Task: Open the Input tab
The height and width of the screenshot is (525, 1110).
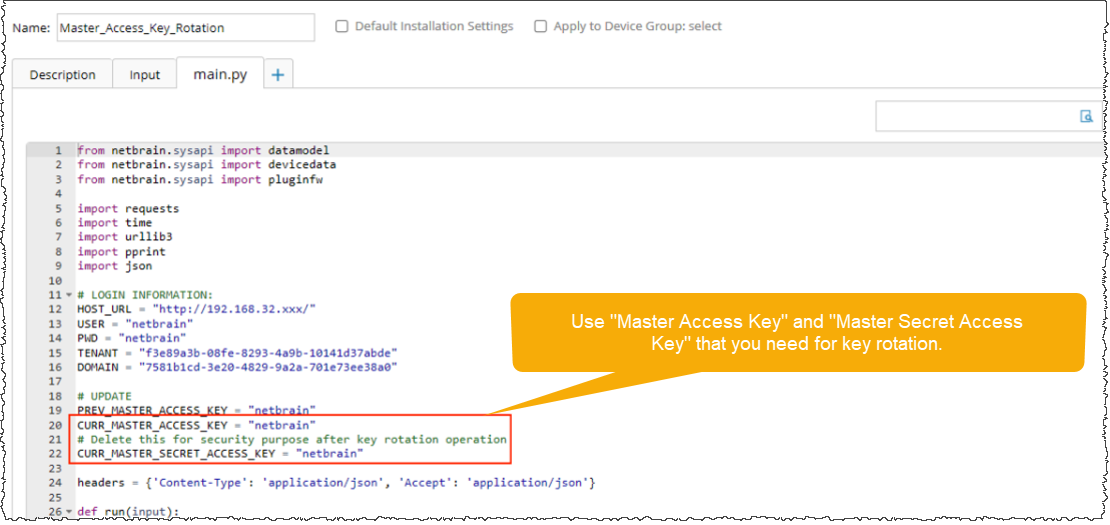Action: 144,75
